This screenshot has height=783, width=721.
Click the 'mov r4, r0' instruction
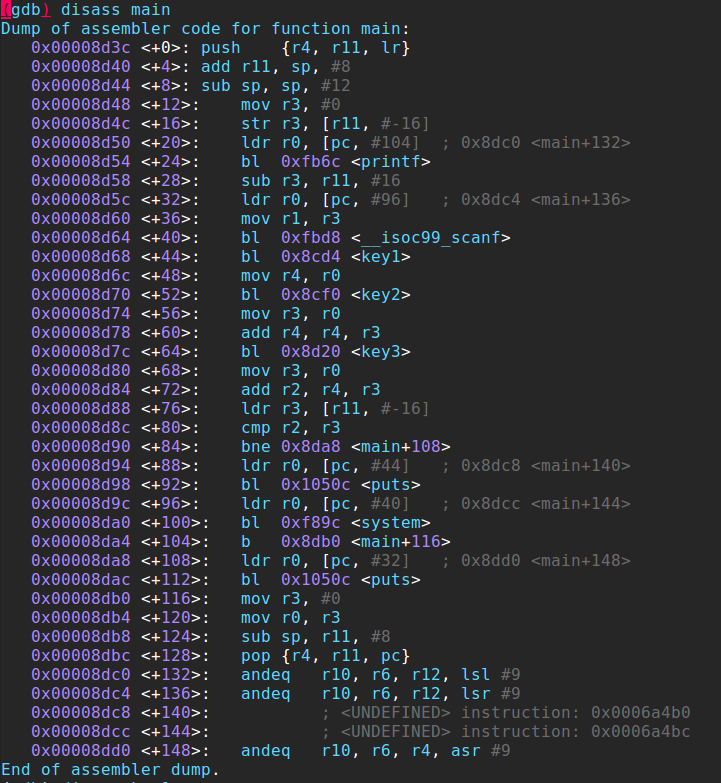(x=291, y=275)
